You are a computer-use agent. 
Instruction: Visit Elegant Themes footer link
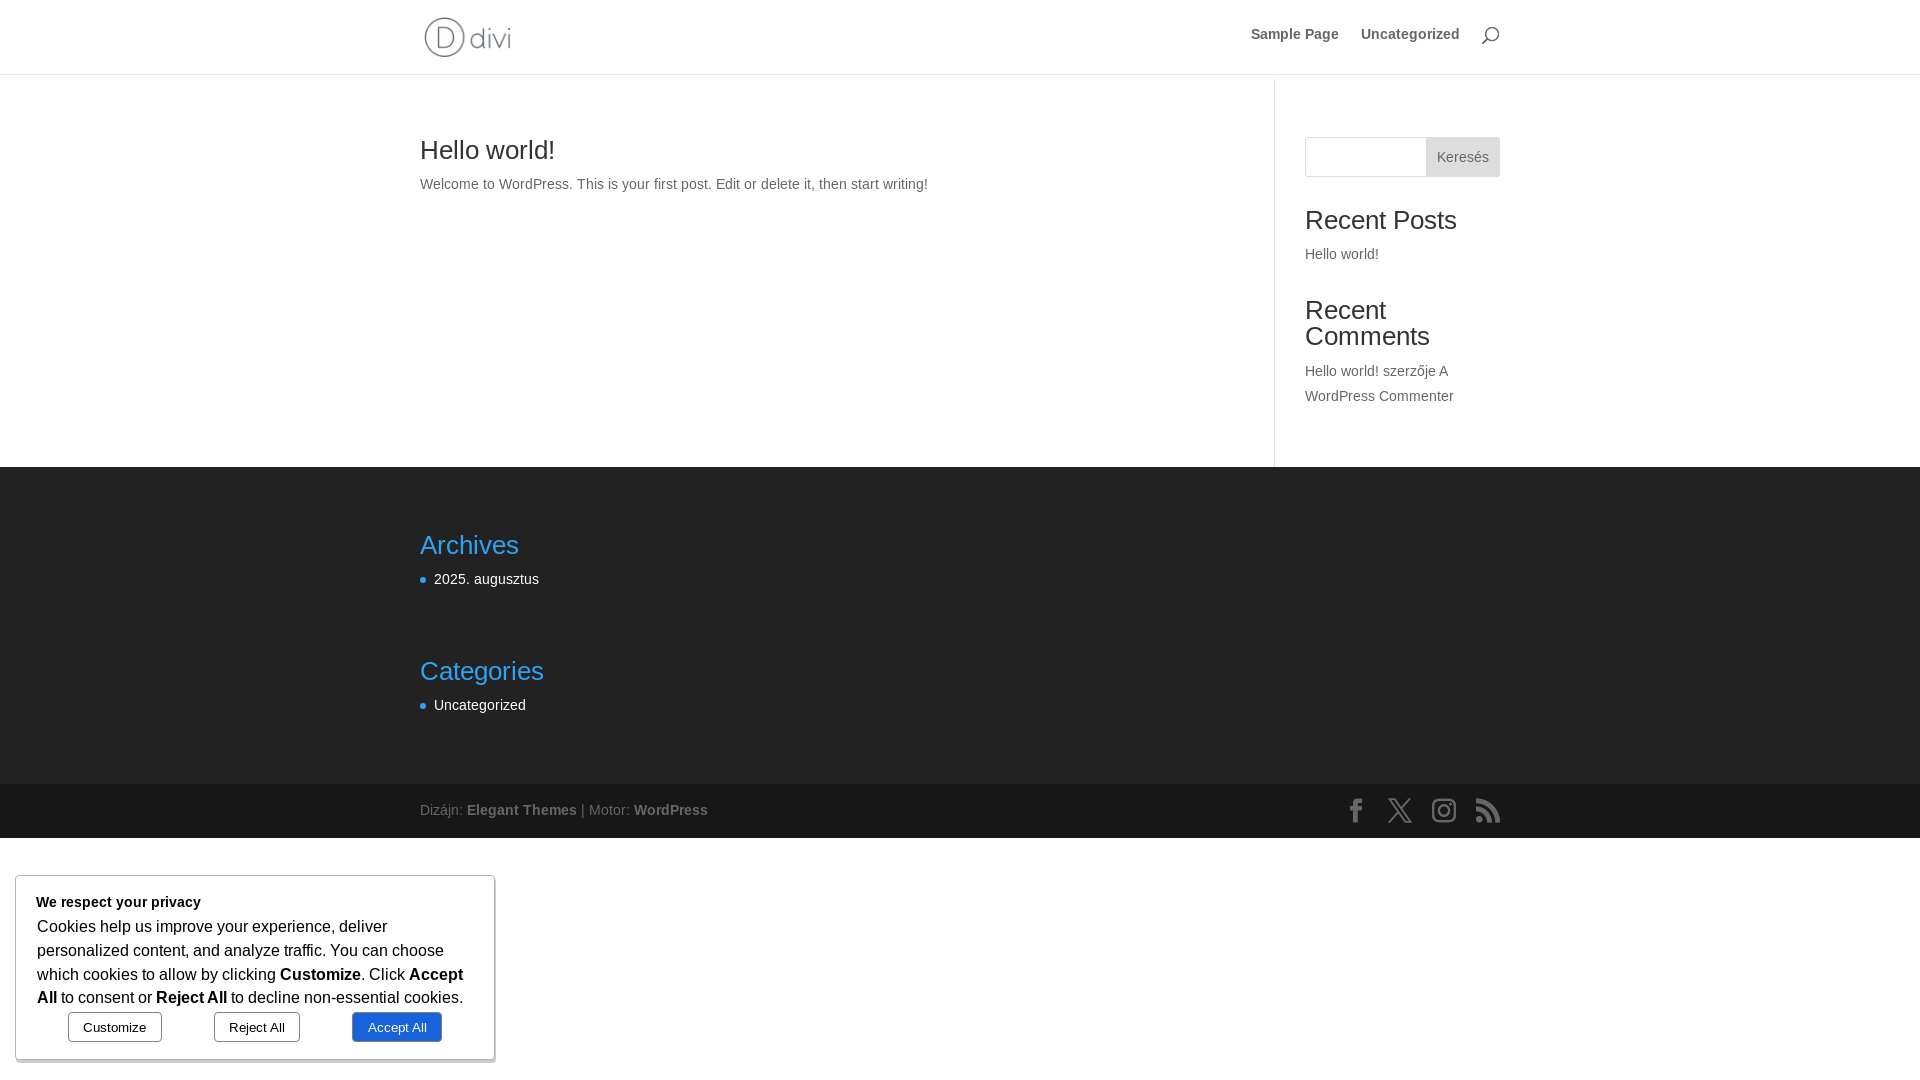522,810
